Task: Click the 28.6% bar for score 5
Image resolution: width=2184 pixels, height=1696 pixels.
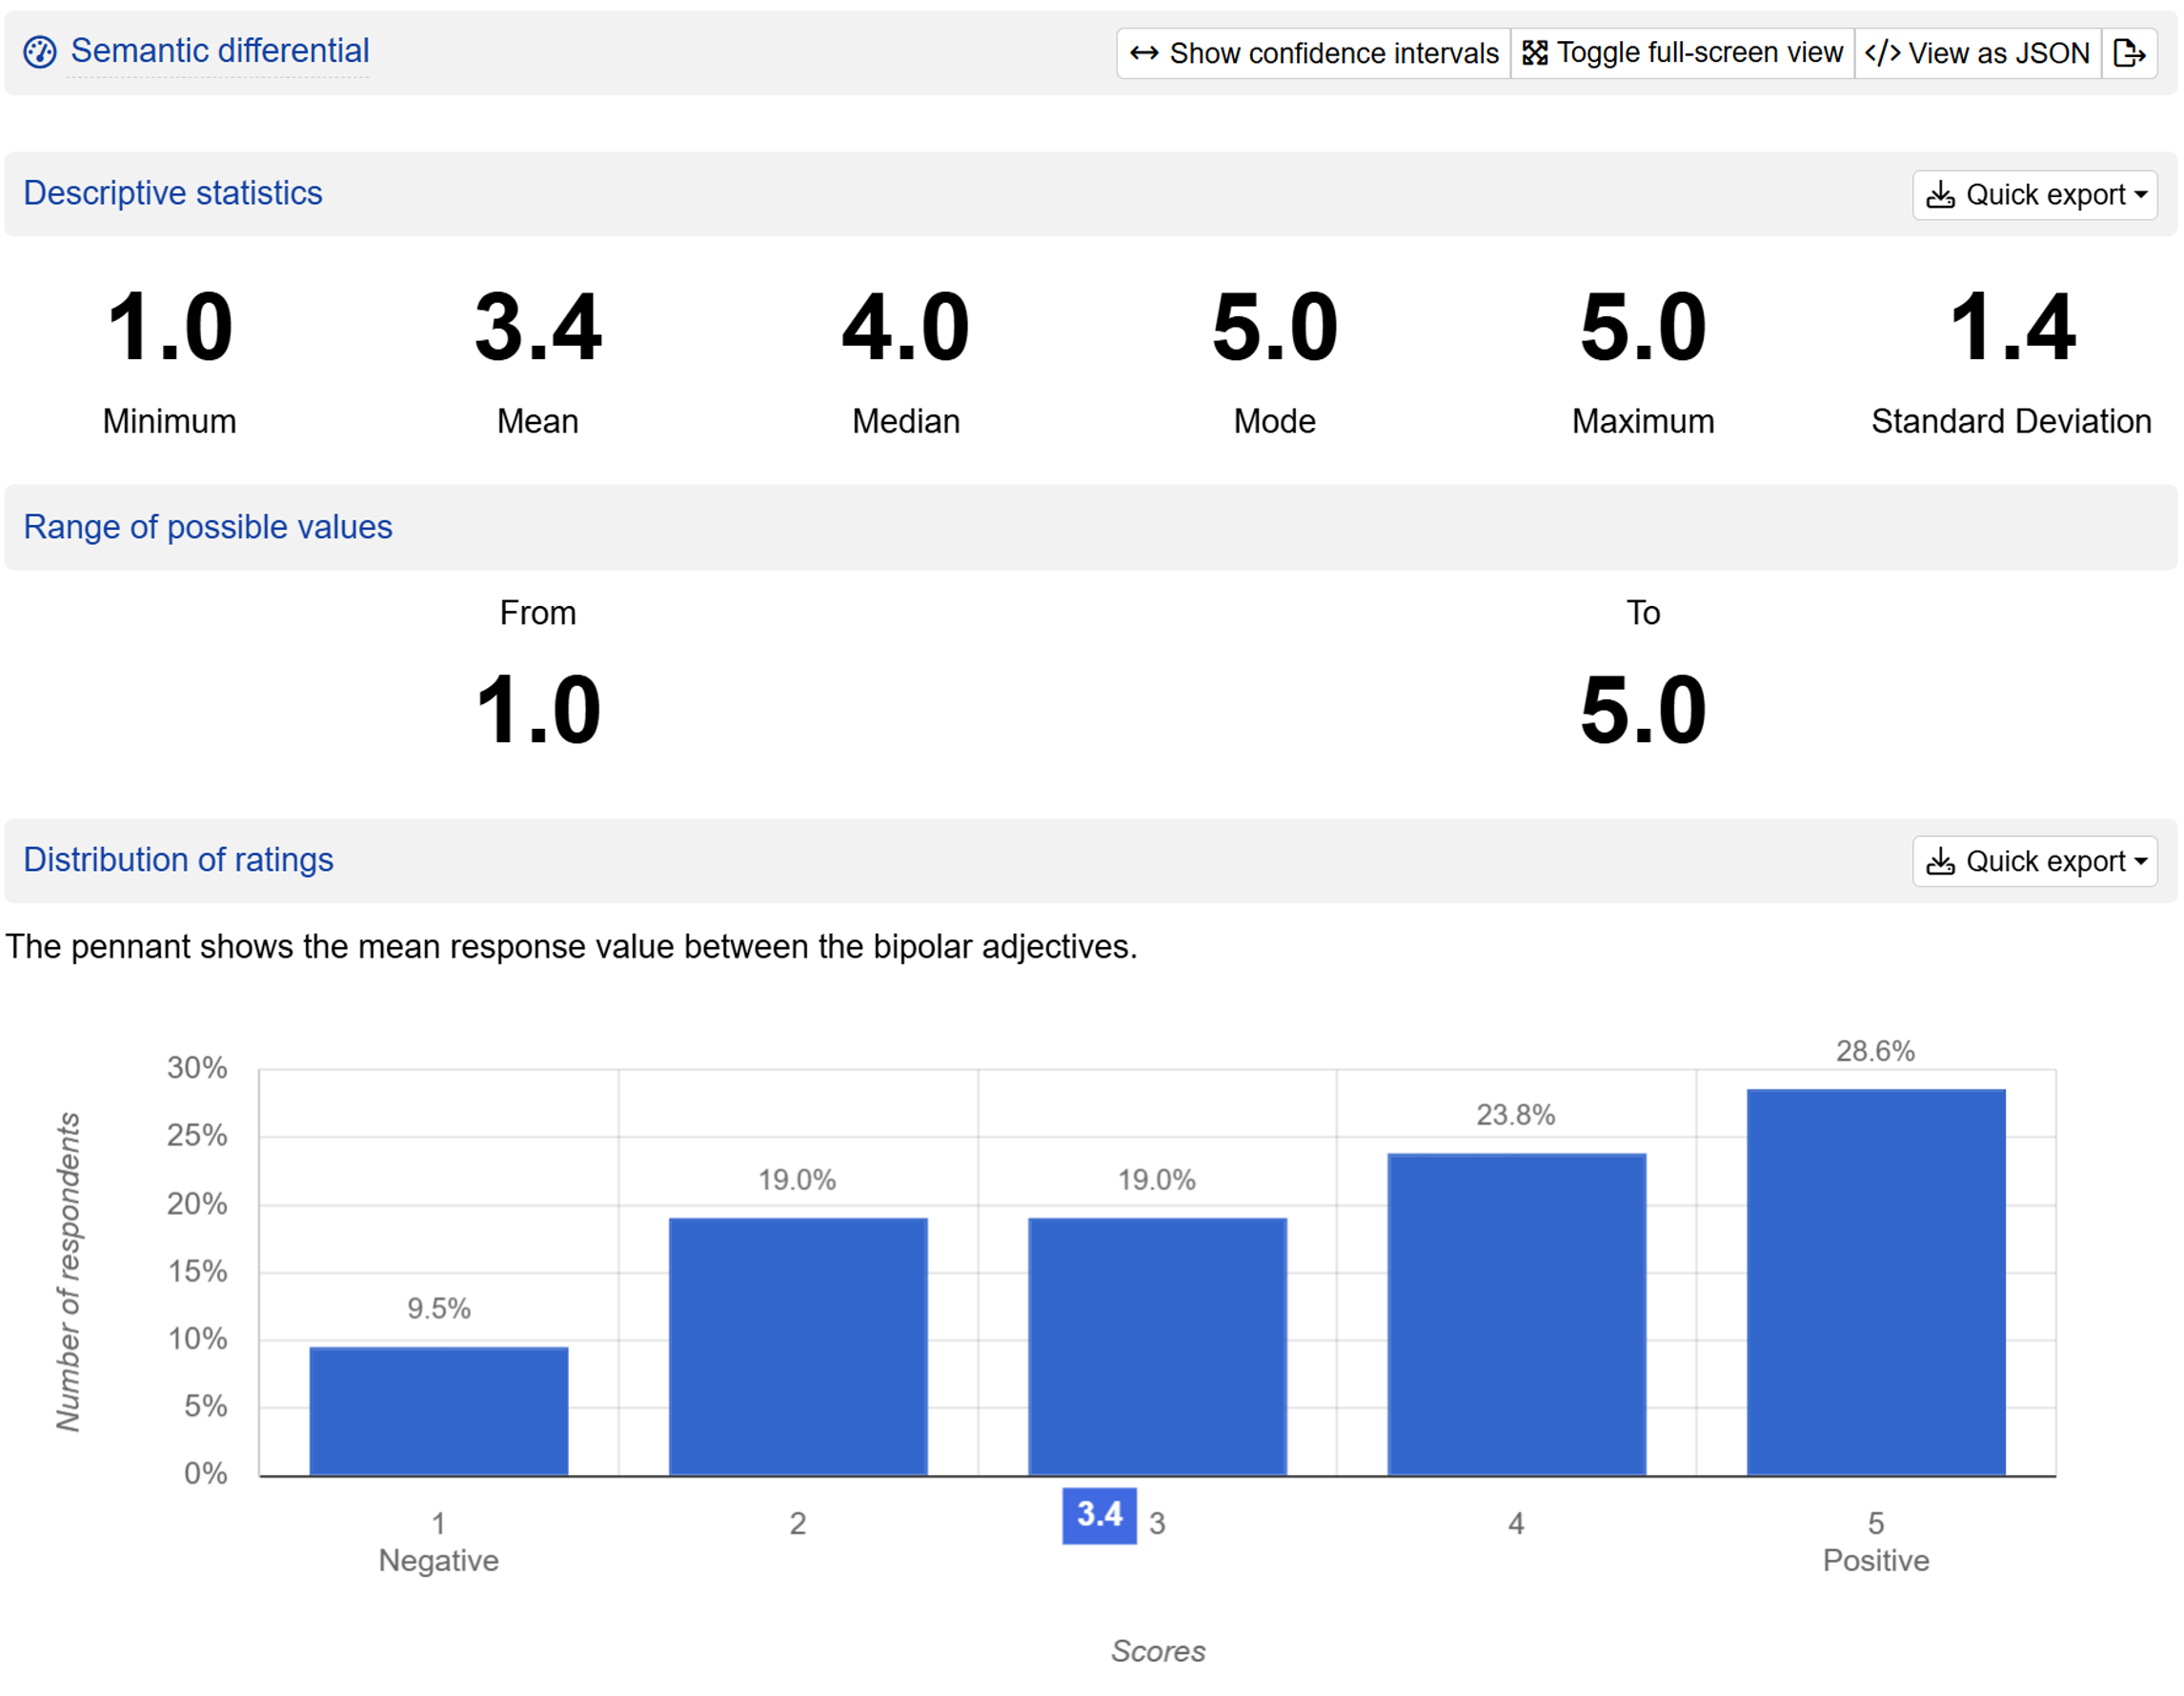Action: click(1875, 1282)
